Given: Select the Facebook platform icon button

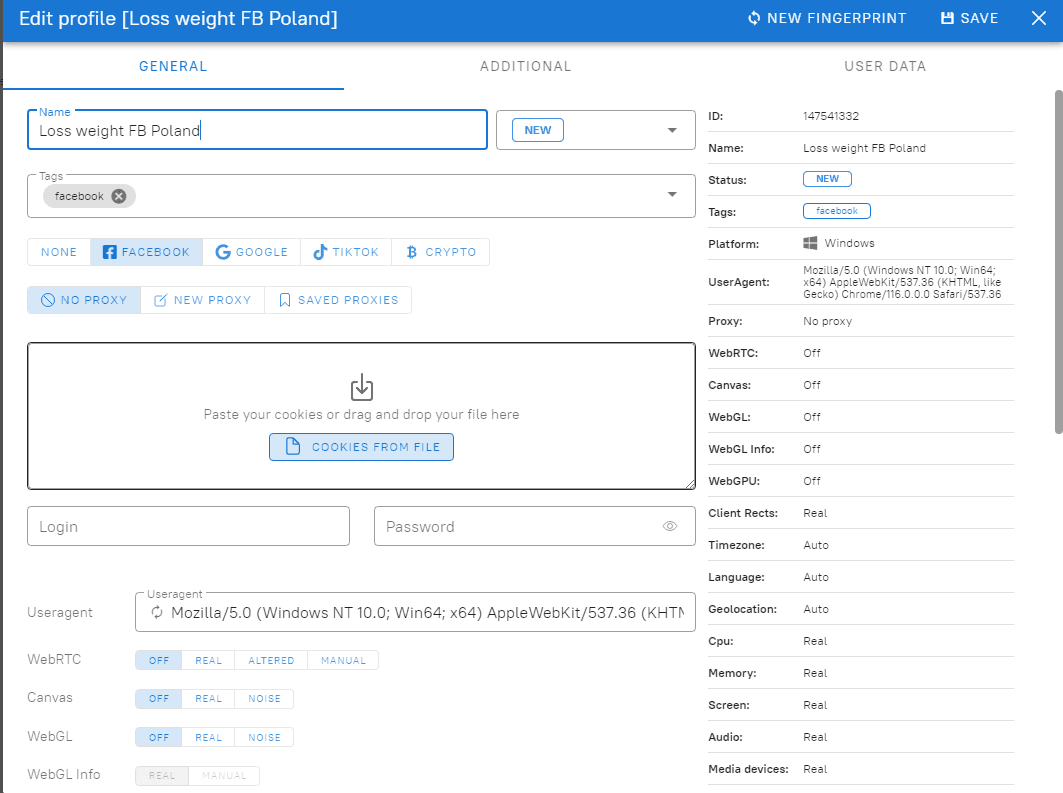Looking at the screenshot, I should click(110, 252).
